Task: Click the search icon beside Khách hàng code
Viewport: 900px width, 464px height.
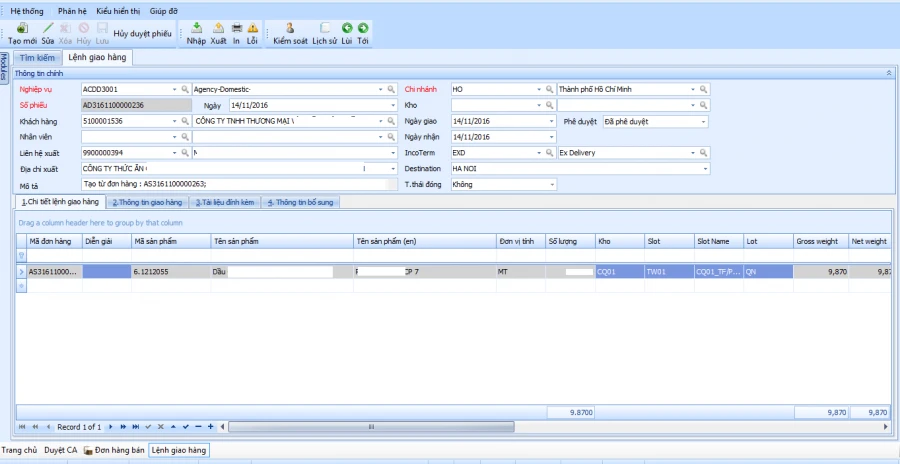Action: point(185,121)
